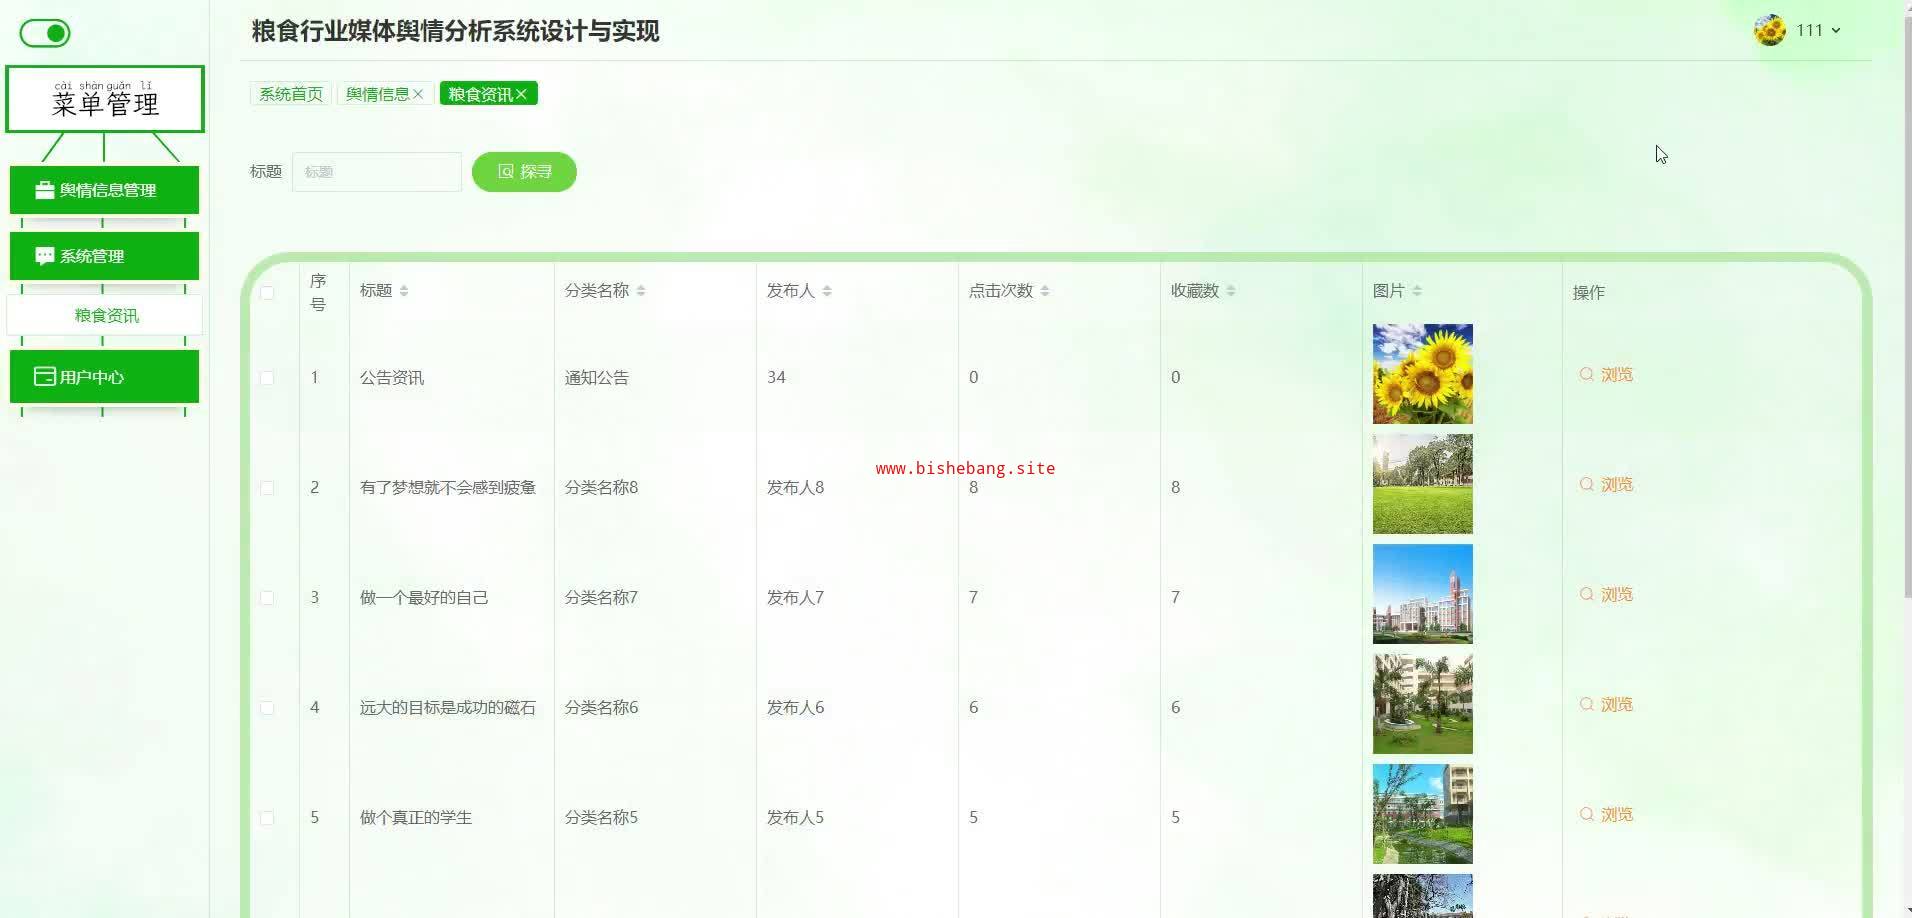Open the sunflower image in row 1
This screenshot has width=1912, height=918.
click(x=1423, y=374)
